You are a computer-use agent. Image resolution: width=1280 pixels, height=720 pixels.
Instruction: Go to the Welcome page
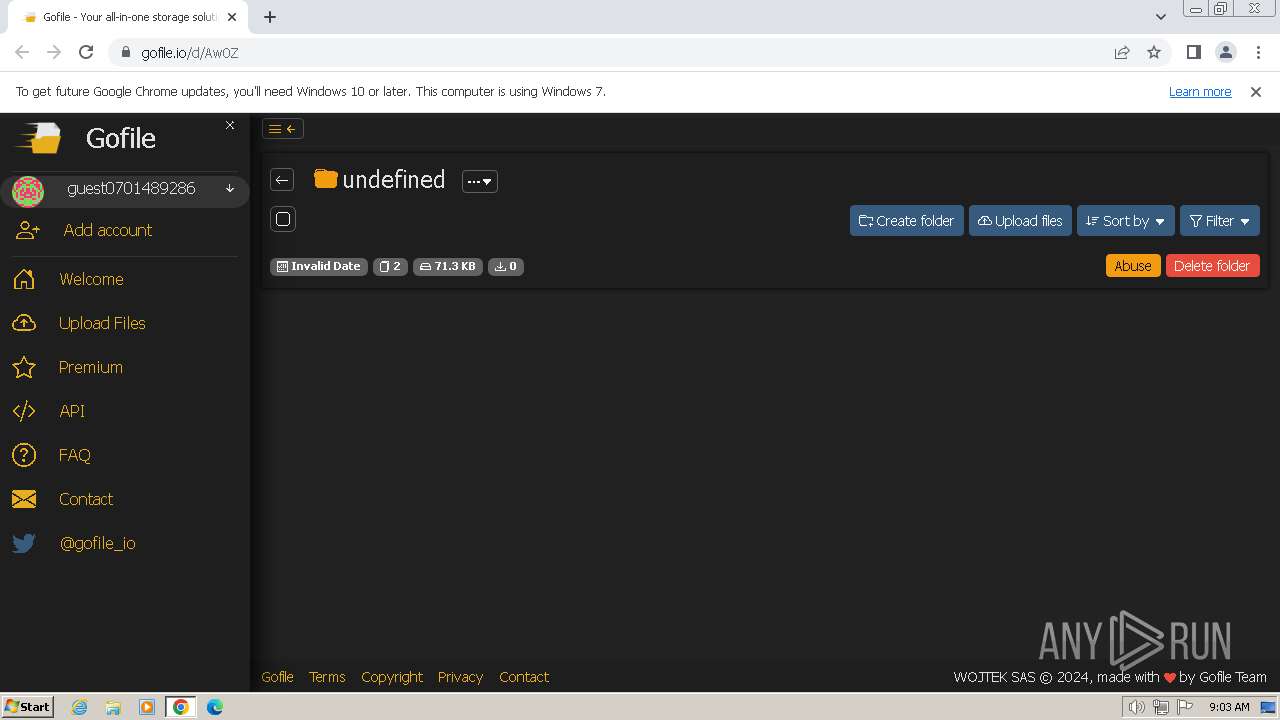pos(91,279)
